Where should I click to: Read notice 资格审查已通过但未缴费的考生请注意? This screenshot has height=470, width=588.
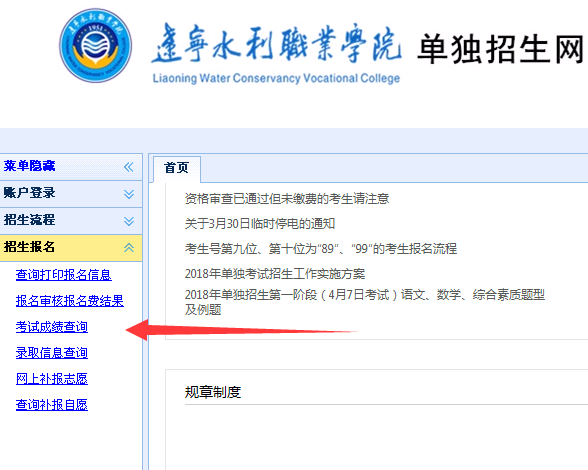287,198
